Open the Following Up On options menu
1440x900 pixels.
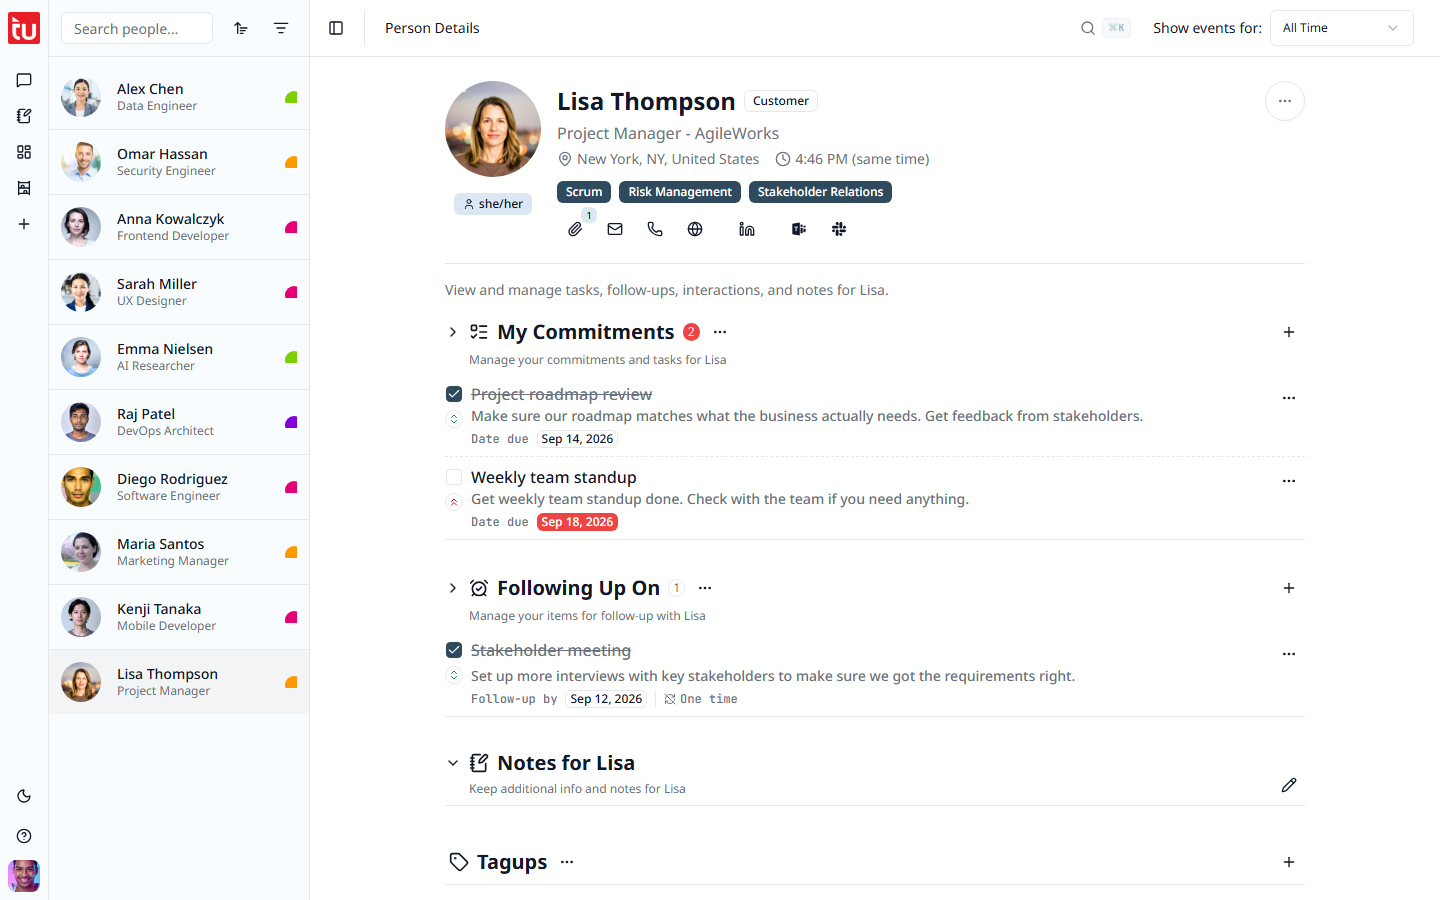[705, 588]
